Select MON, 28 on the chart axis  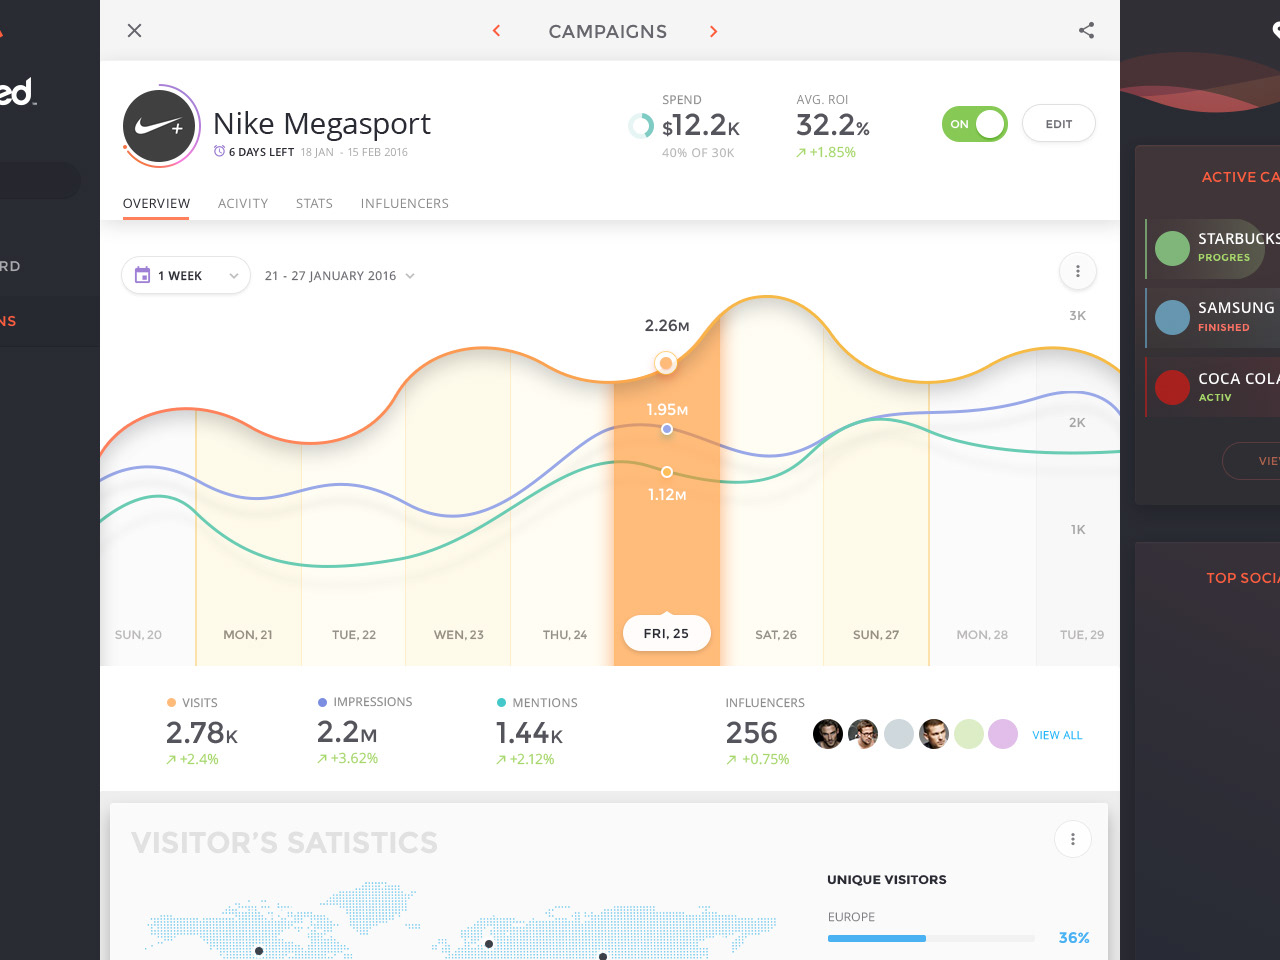982,635
